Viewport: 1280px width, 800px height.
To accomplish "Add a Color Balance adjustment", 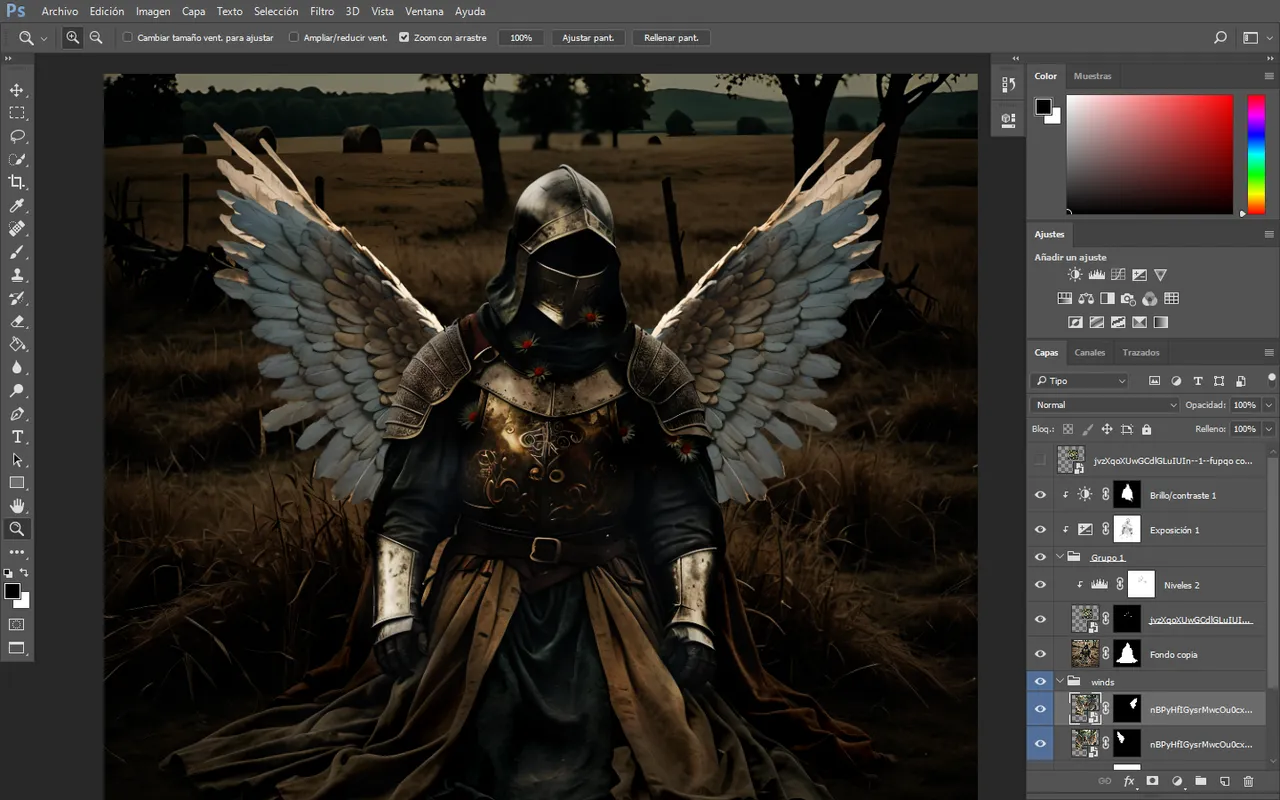I will click(1086, 299).
